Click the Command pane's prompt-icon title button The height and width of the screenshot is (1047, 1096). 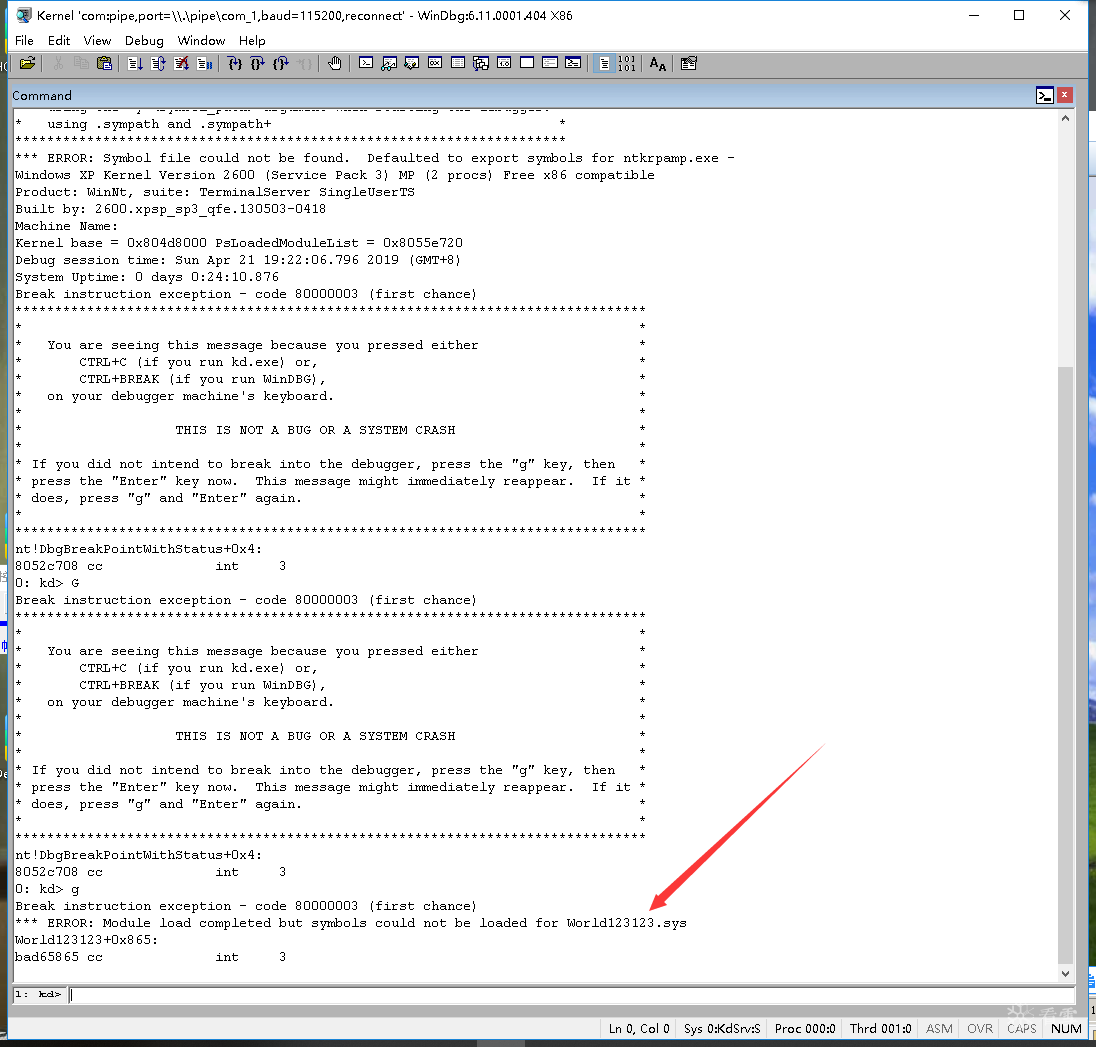pyautogui.click(x=1045, y=96)
